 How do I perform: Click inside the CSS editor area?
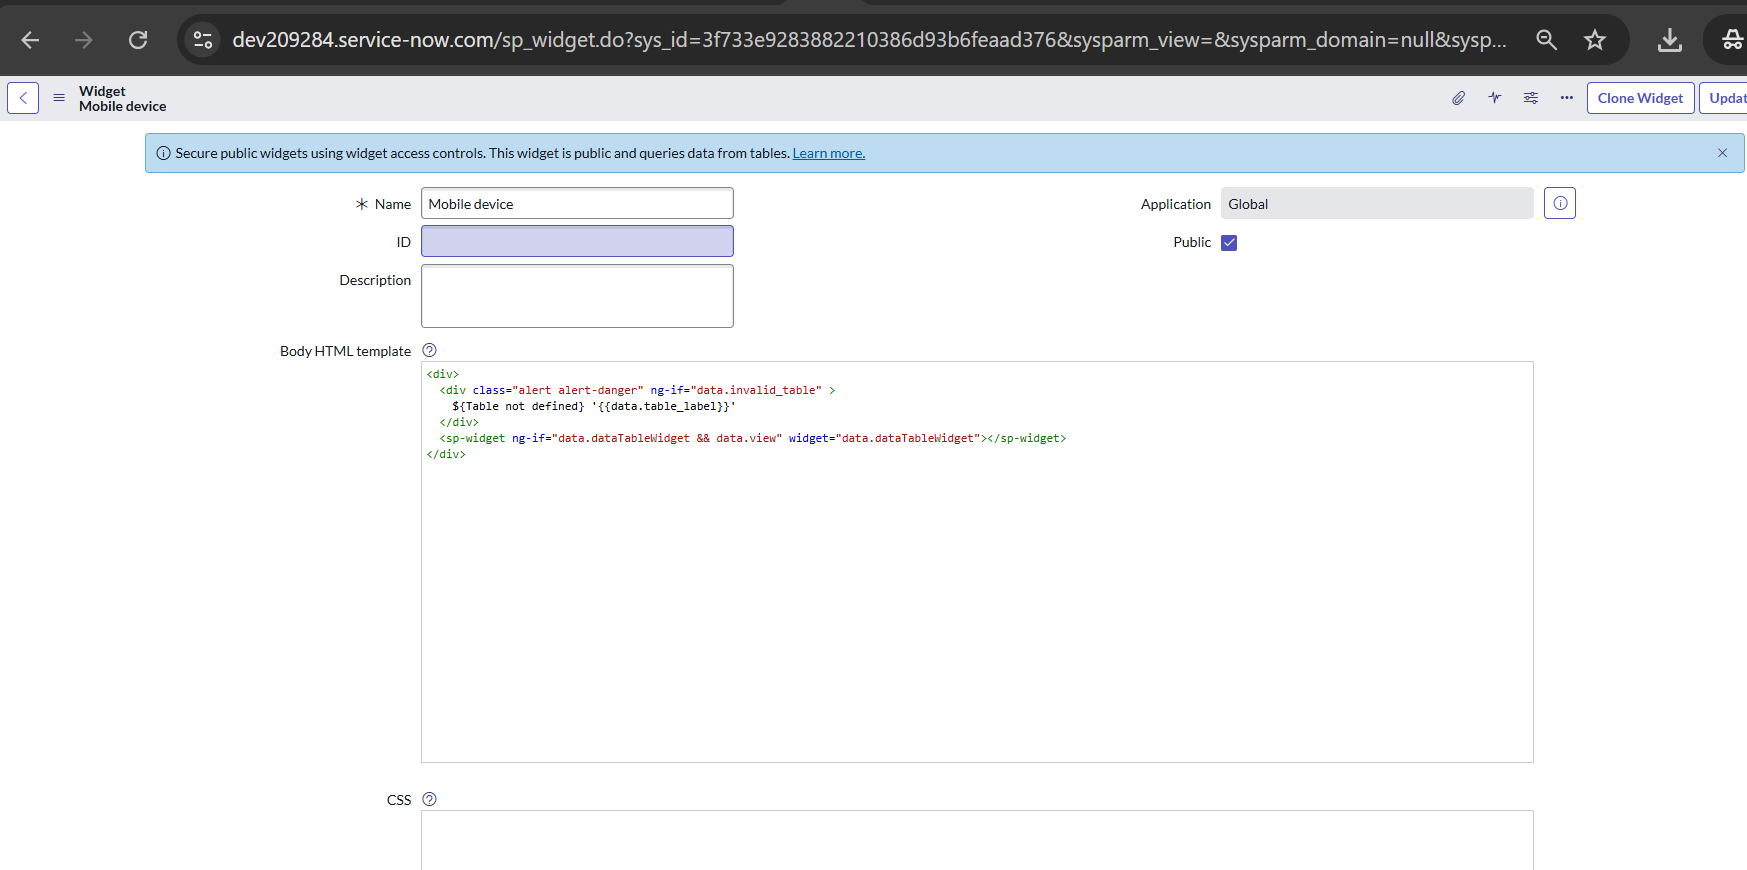tap(977, 840)
